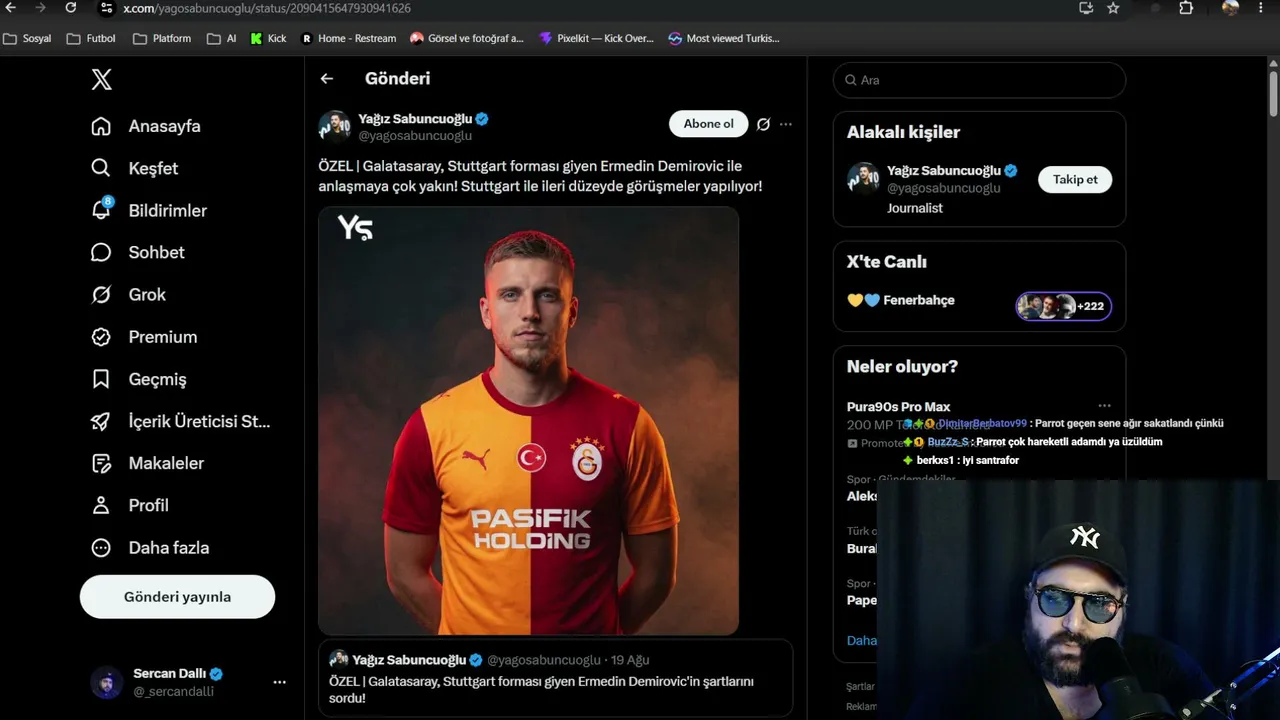Open the Demirovic Galatasaray jersey image
Image resolution: width=1280 pixels, height=720 pixels.
point(528,420)
